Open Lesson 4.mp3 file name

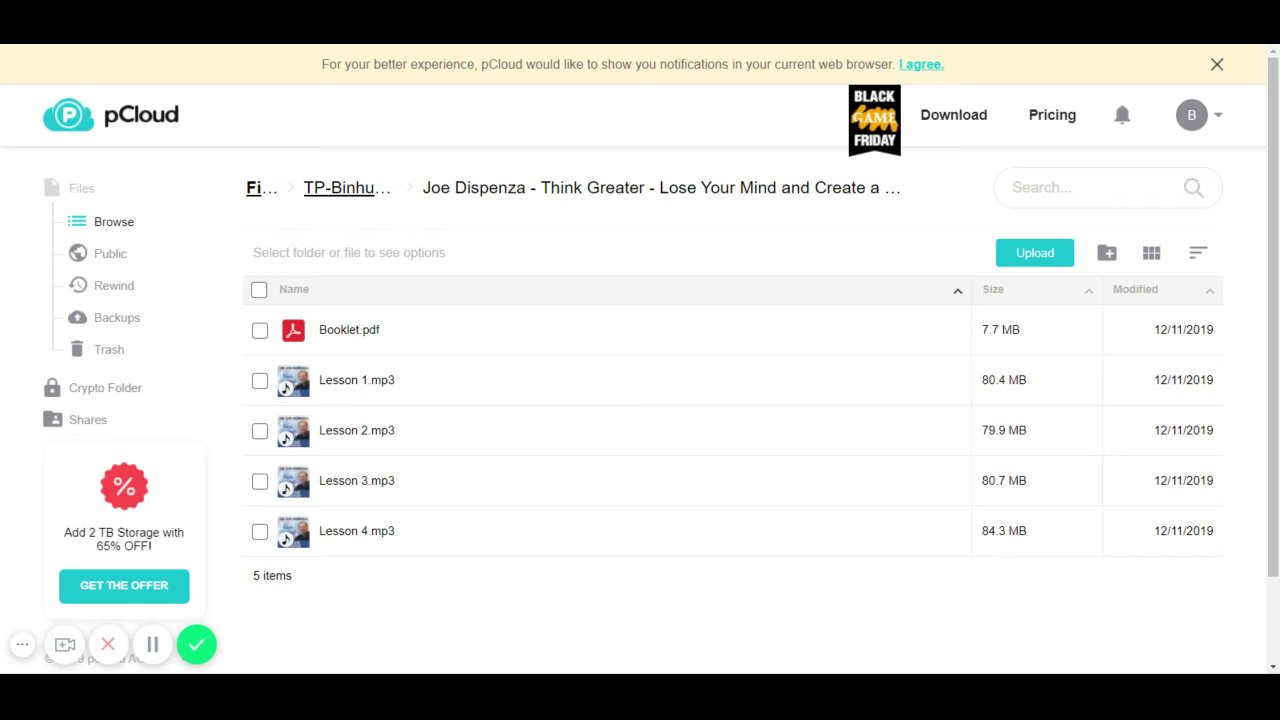tap(357, 531)
